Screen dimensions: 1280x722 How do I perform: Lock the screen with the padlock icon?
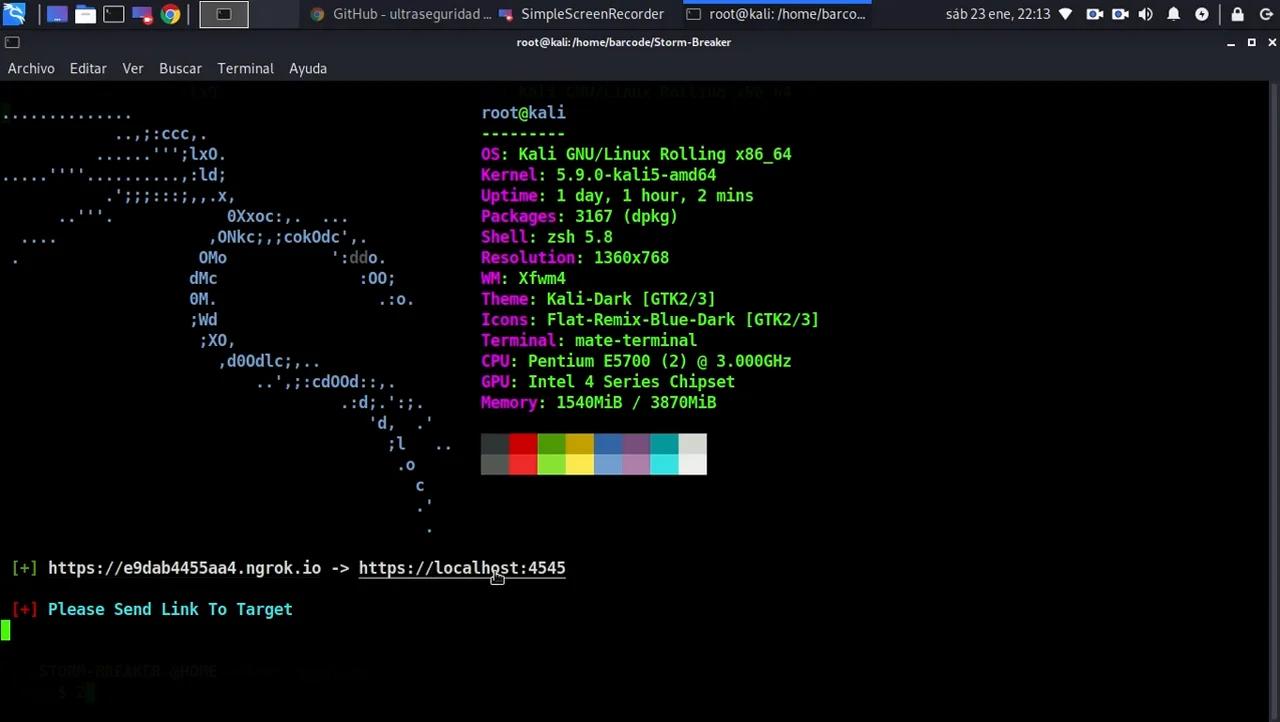[x=1238, y=14]
